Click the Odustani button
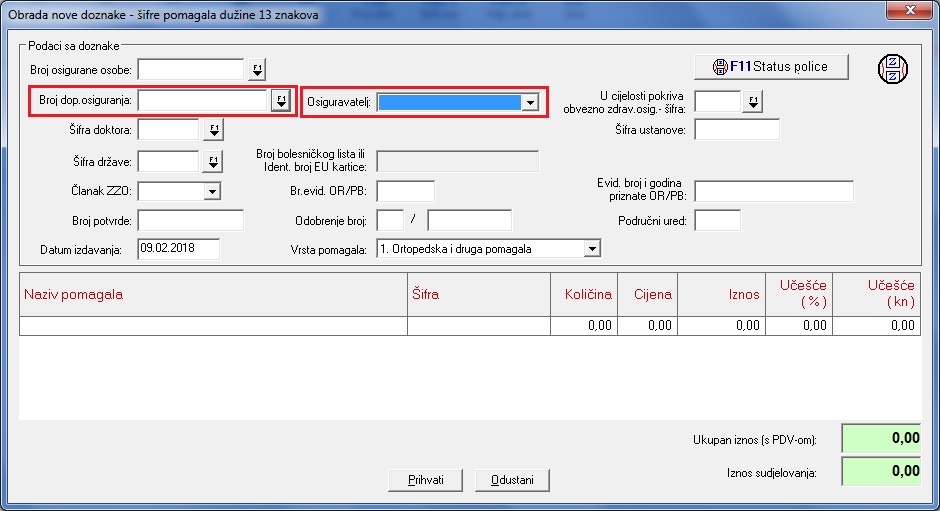This screenshot has width=940, height=511. coord(512,480)
